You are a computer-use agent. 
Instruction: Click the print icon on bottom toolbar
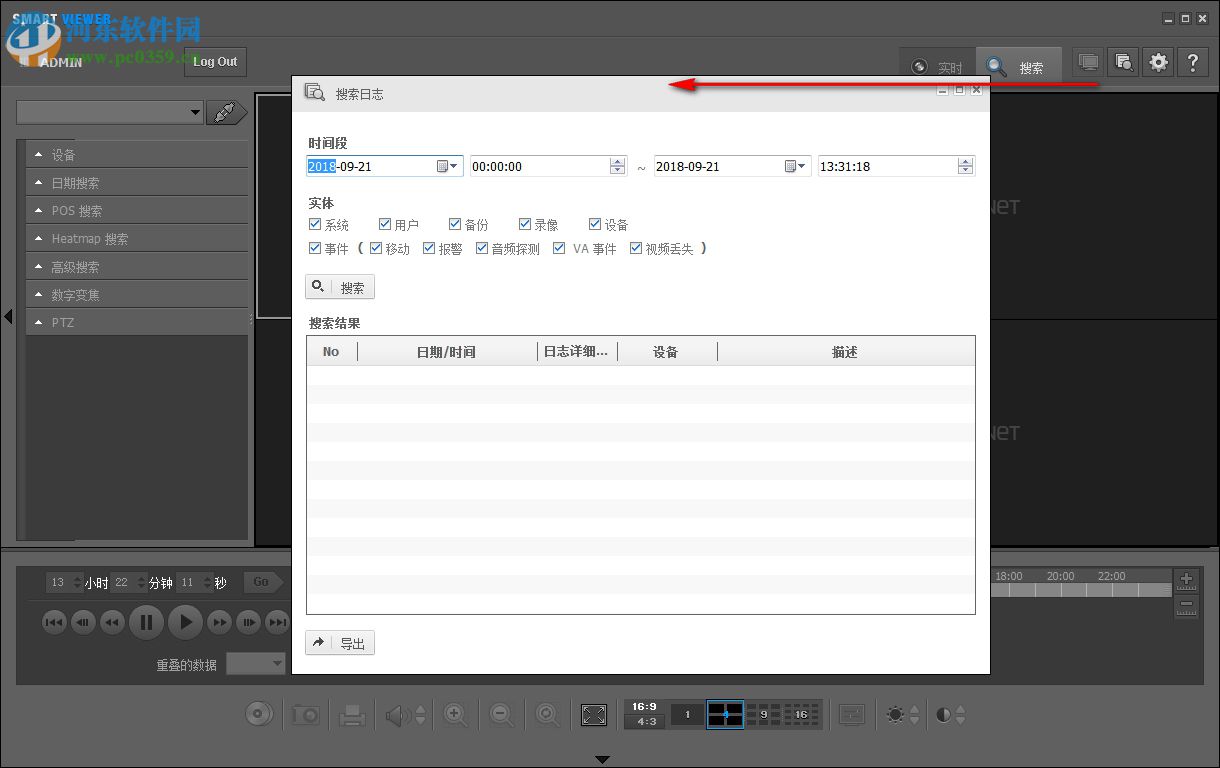point(351,714)
